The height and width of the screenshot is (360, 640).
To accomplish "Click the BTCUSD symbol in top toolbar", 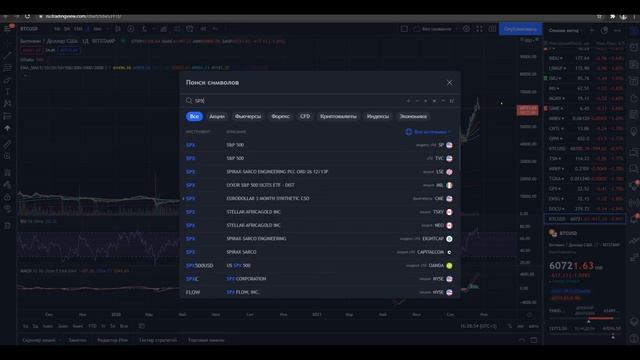I will click(x=29, y=29).
